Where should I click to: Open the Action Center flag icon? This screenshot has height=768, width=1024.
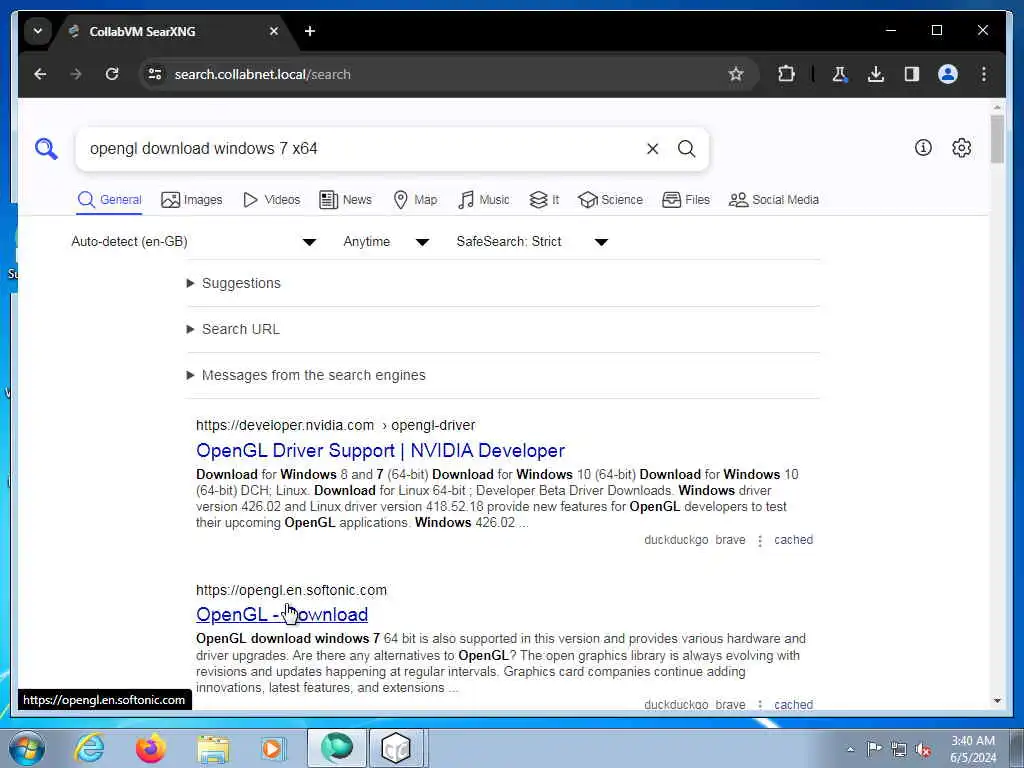pos(874,748)
